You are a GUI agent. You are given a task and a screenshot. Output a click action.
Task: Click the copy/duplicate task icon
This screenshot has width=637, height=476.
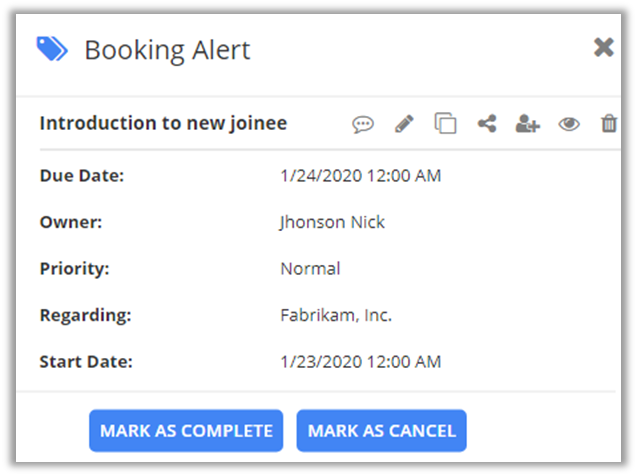pyautogui.click(x=445, y=124)
